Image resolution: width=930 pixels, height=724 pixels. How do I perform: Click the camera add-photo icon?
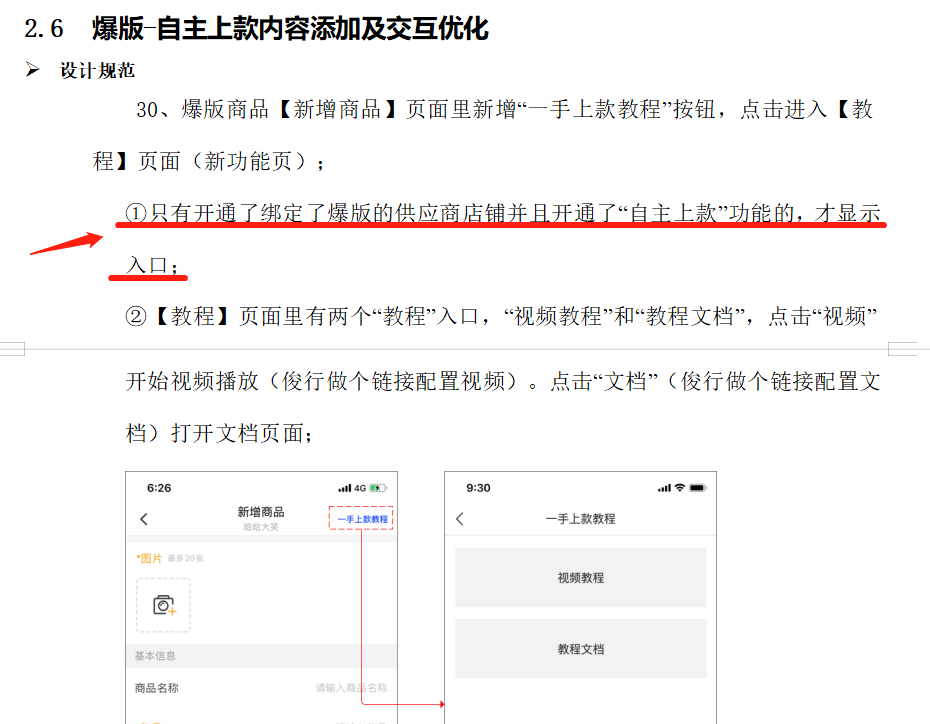point(164,605)
